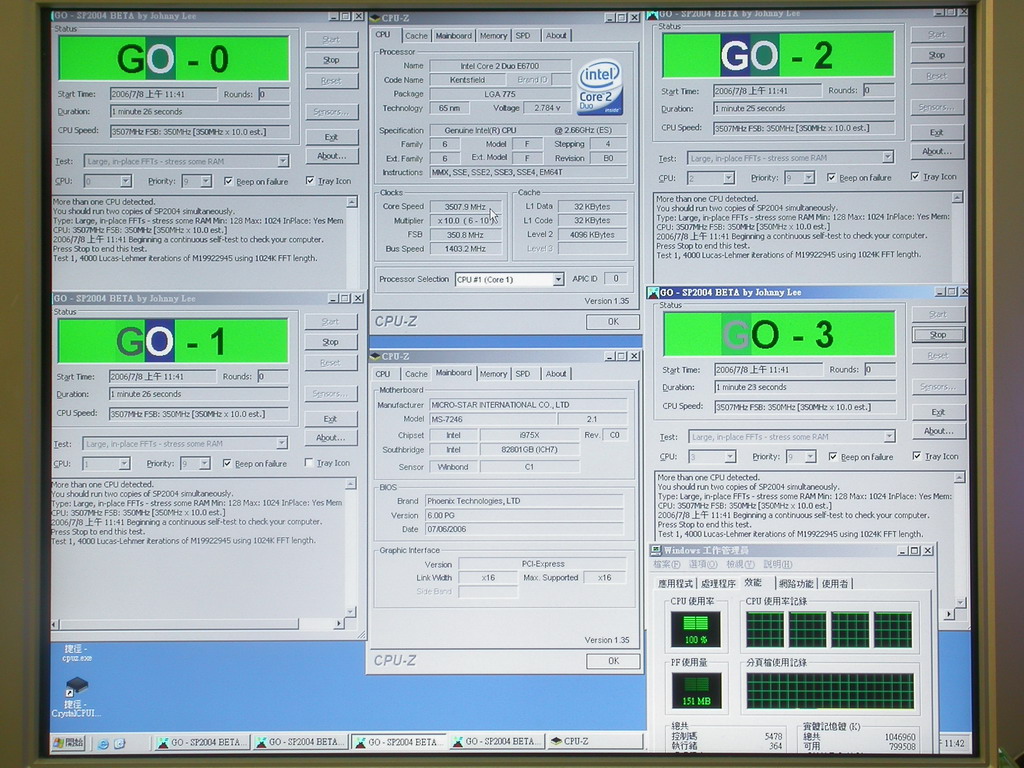Launch Internet Explorer from the quick launch bar
Image resolution: width=1024 pixels, height=768 pixels.
click(x=103, y=743)
